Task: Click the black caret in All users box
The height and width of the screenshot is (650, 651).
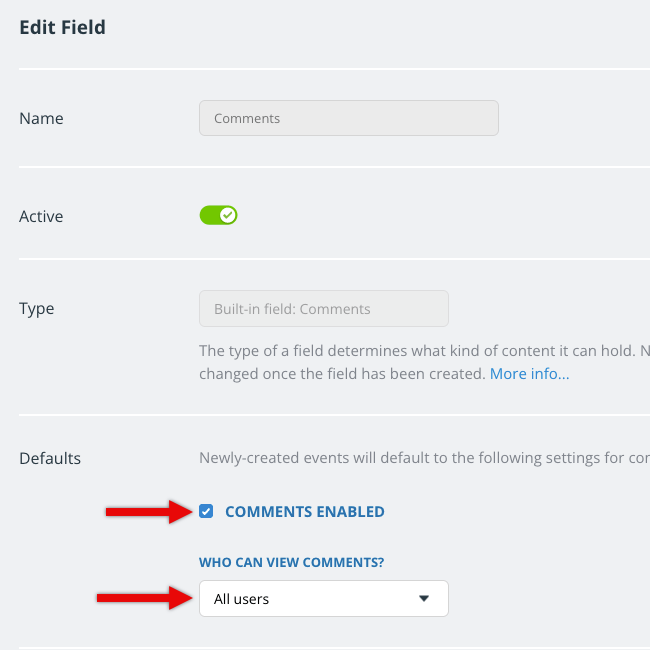Action: point(423,599)
